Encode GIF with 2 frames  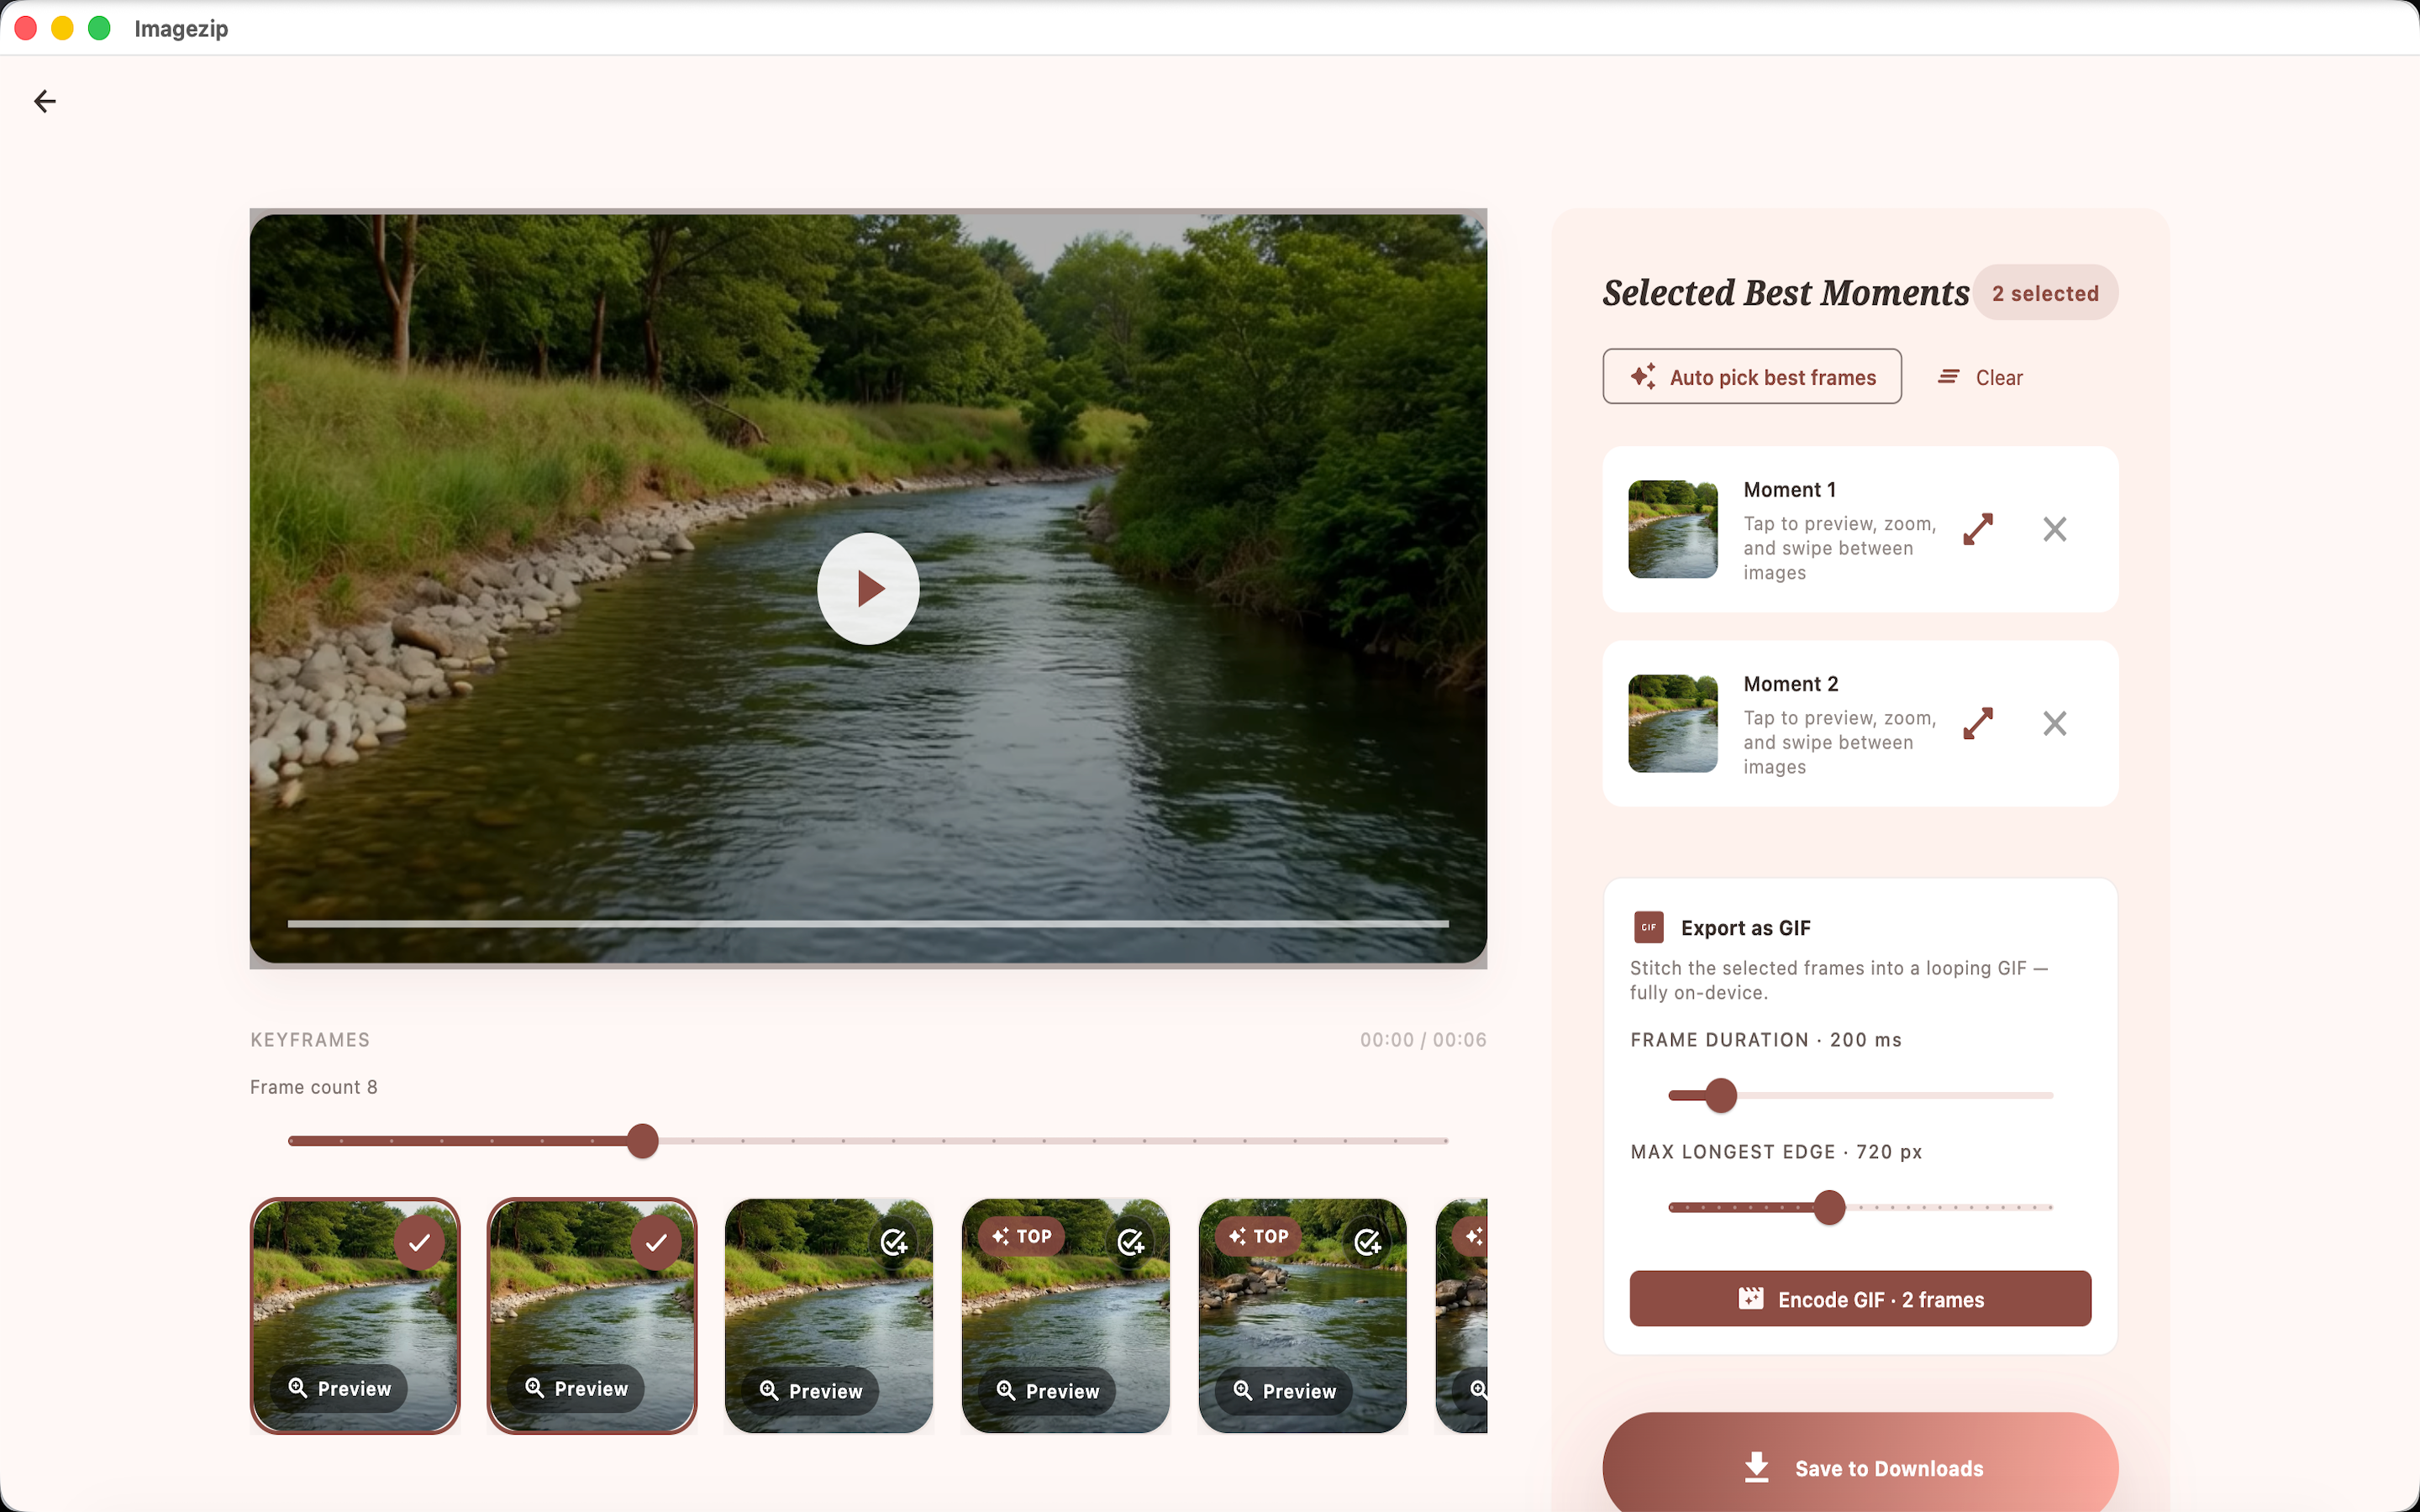click(x=1860, y=1299)
